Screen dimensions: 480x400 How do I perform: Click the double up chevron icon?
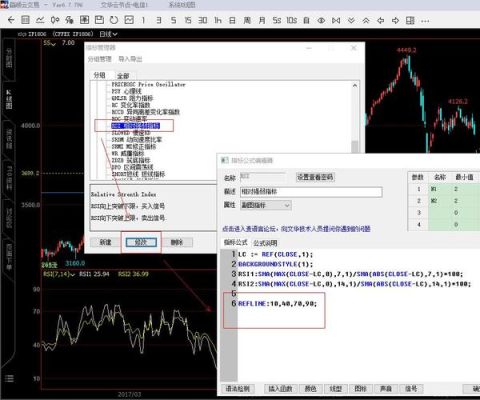click(366, 20)
